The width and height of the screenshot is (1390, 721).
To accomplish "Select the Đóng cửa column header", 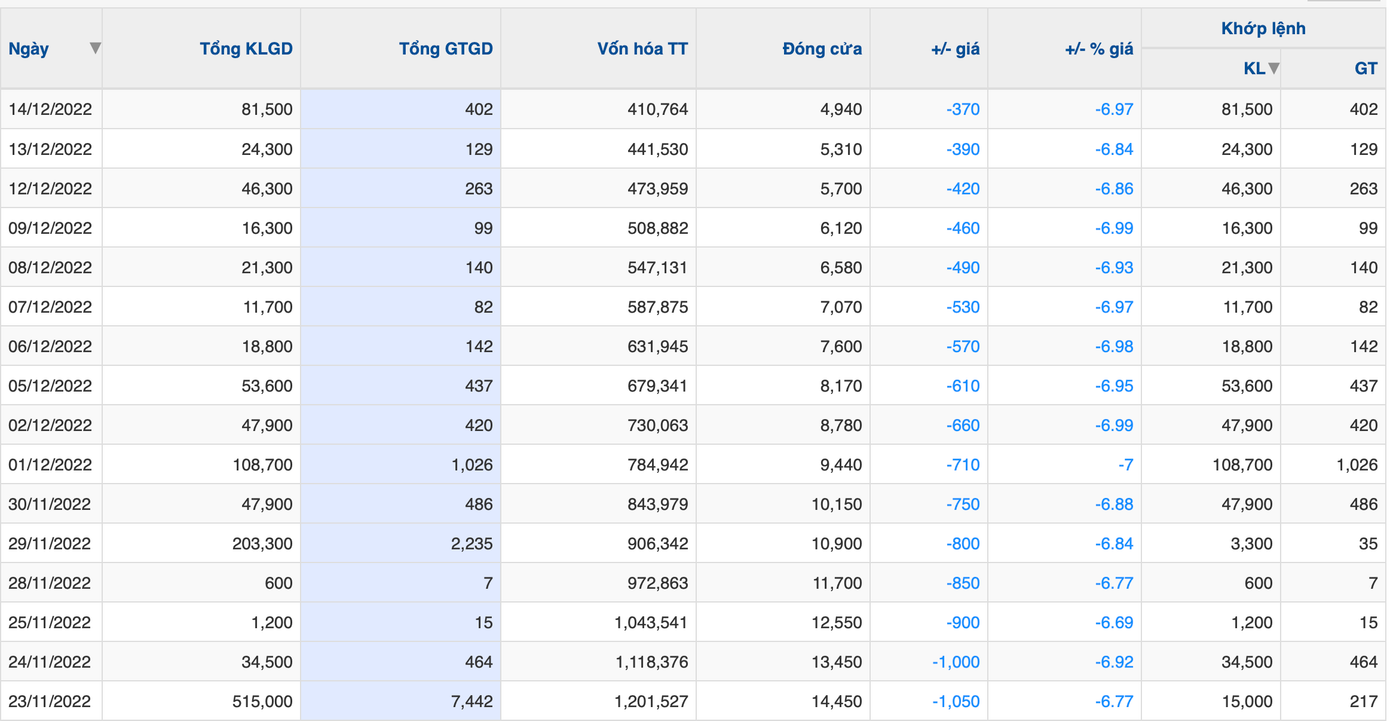I will pyautogui.click(x=822, y=48).
